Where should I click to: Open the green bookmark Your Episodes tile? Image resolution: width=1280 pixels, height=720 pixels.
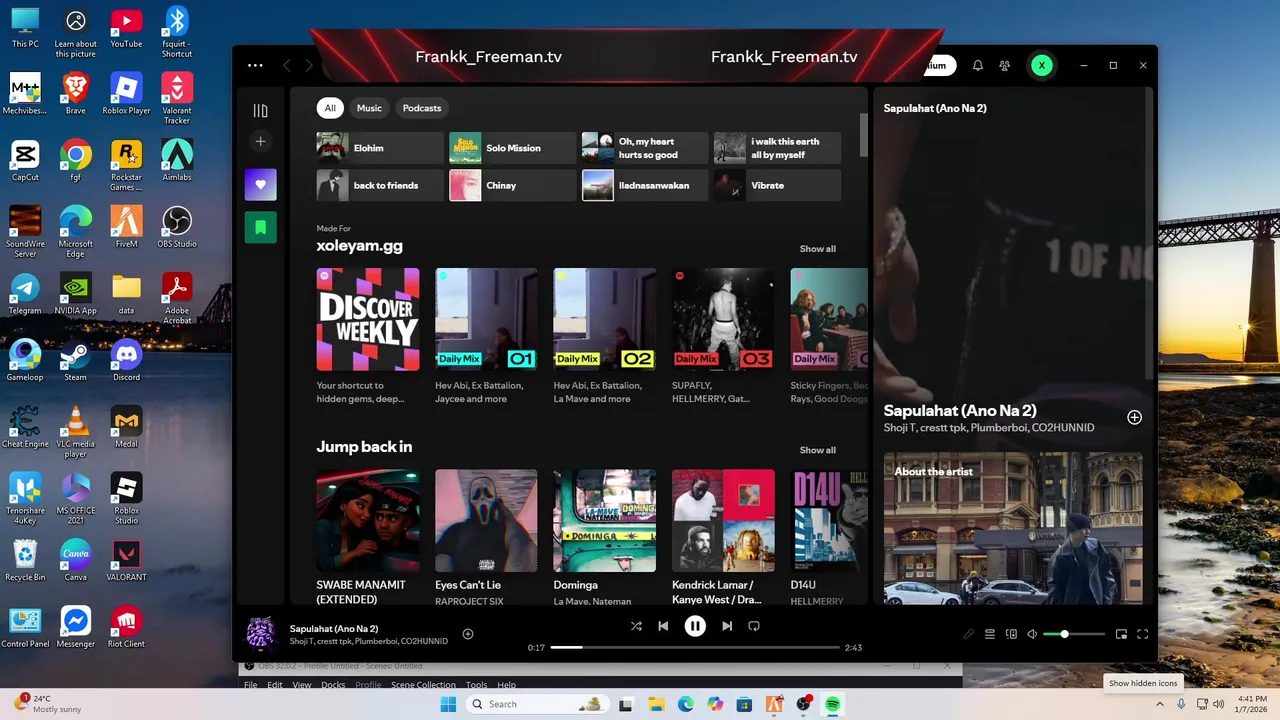261,228
